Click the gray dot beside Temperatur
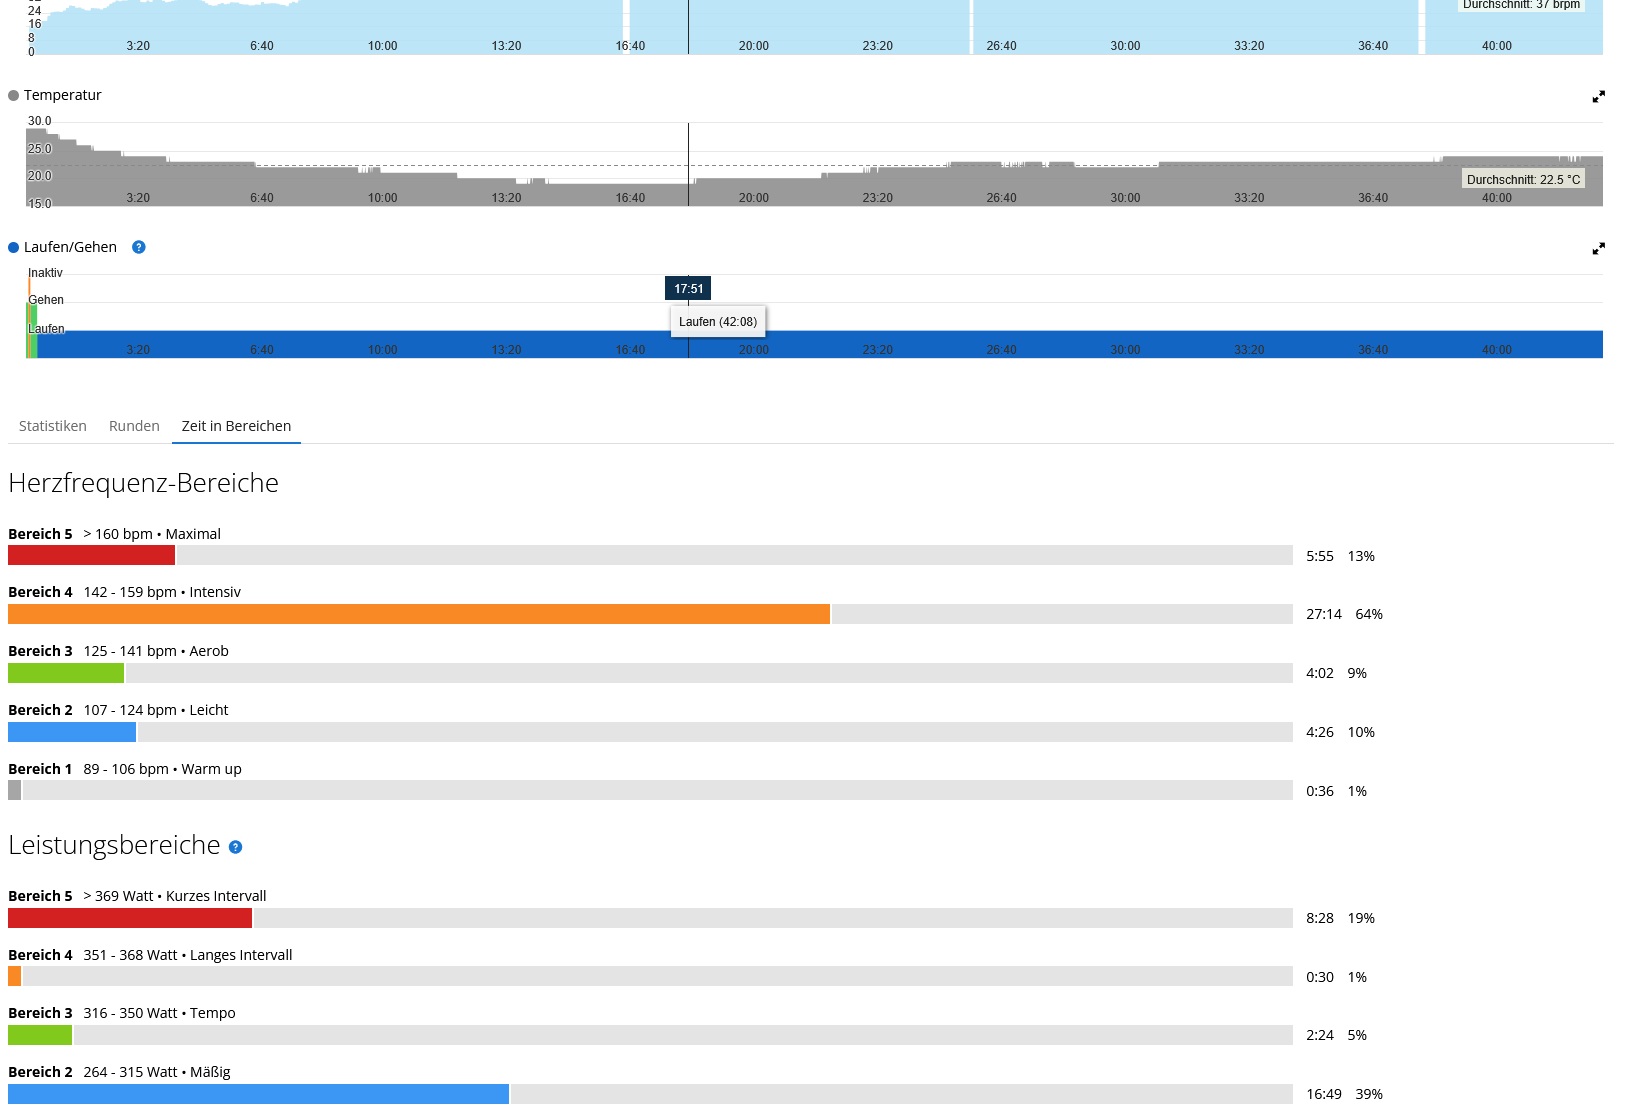The image size is (1628, 1117). pyautogui.click(x=14, y=96)
